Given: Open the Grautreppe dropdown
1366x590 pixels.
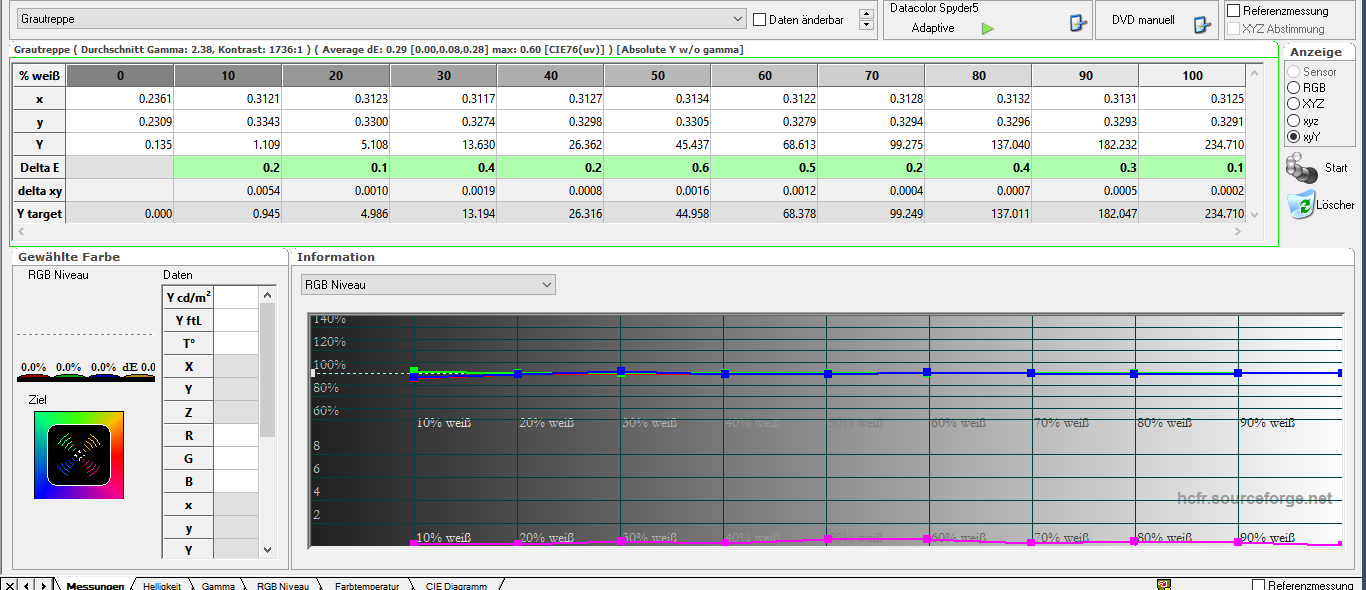Looking at the screenshot, I should (x=381, y=19).
